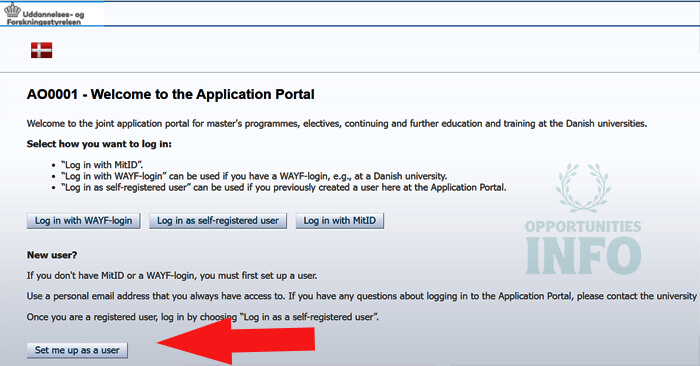The width and height of the screenshot is (700, 366).
Task: Click "Select how you want to log in:" text
Action: point(99,144)
